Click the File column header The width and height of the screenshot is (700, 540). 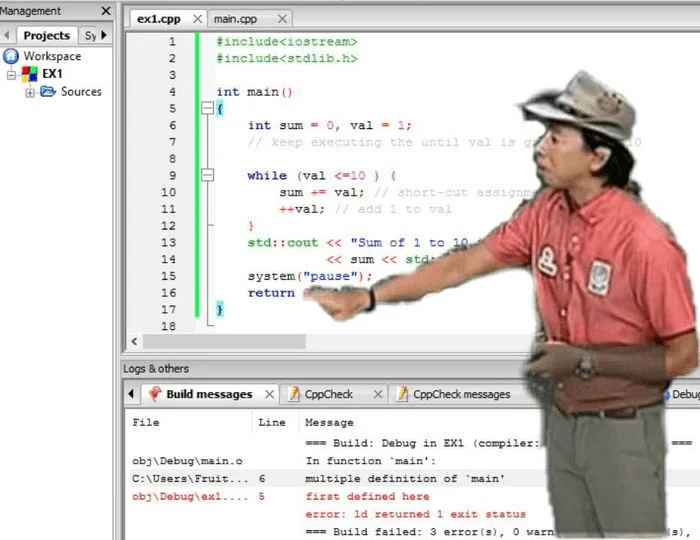coord(146,423)
